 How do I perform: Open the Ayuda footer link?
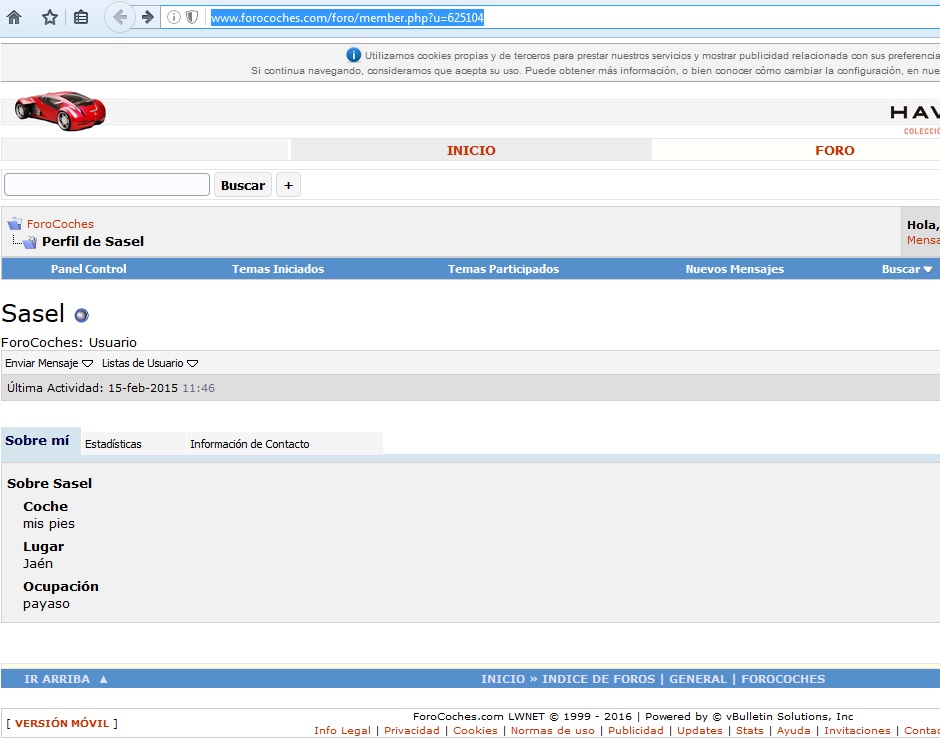point(794,731)
